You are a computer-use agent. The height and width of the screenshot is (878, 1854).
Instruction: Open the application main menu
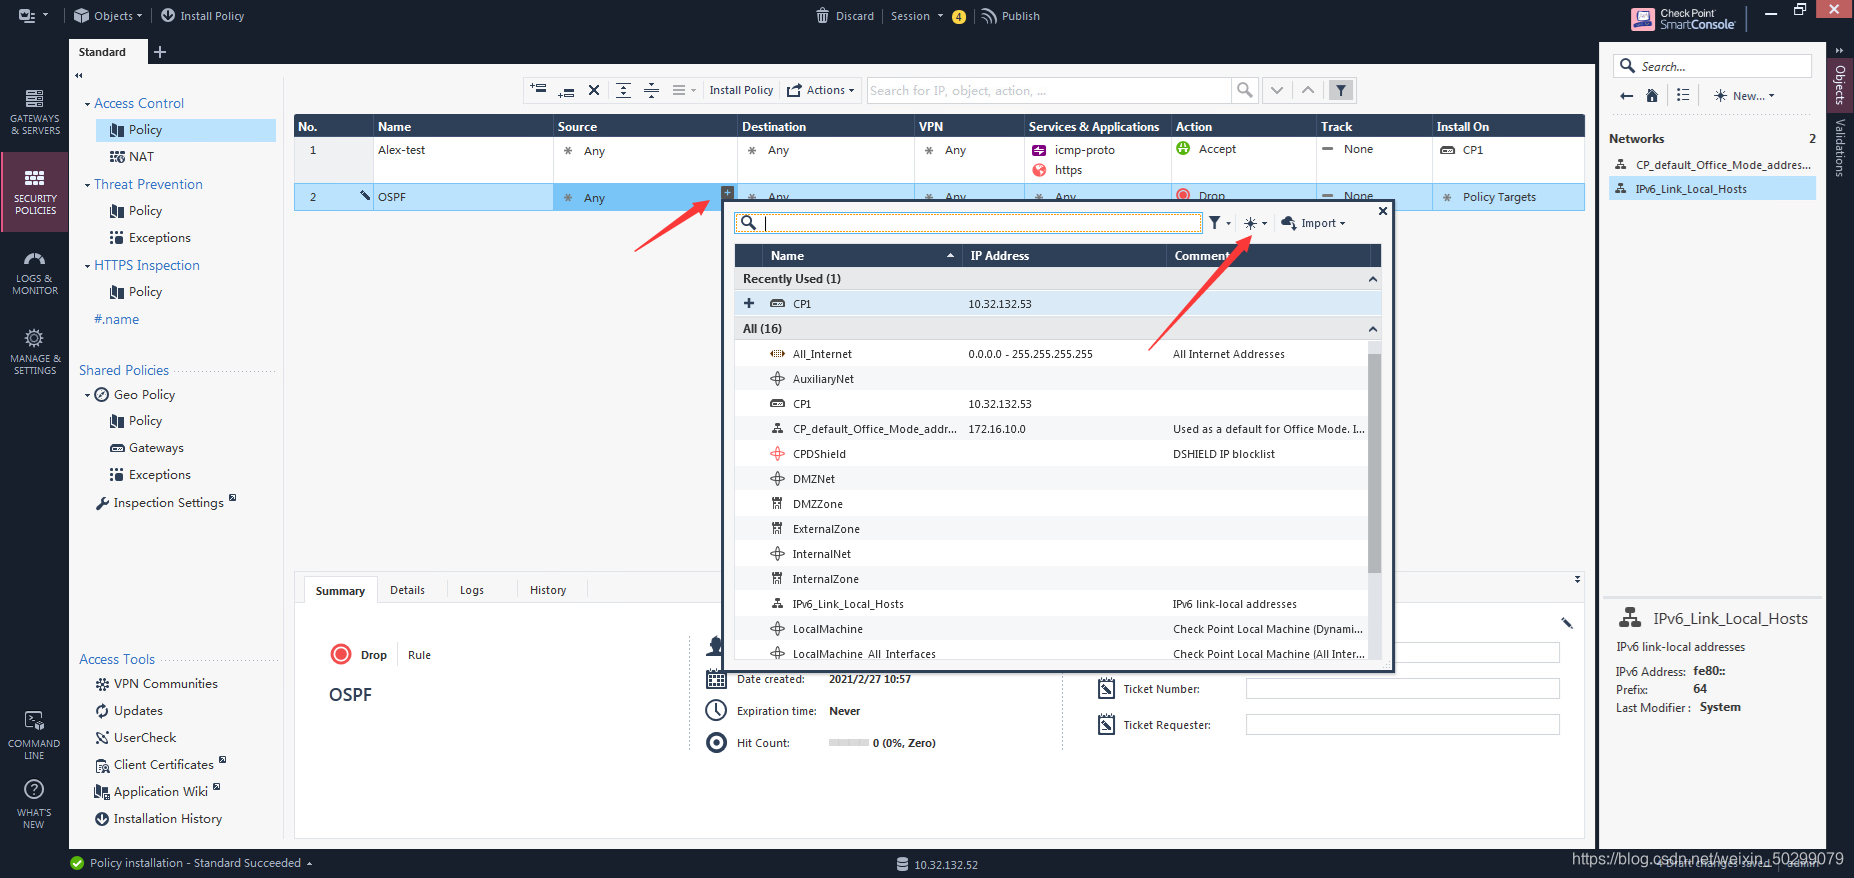32,16
